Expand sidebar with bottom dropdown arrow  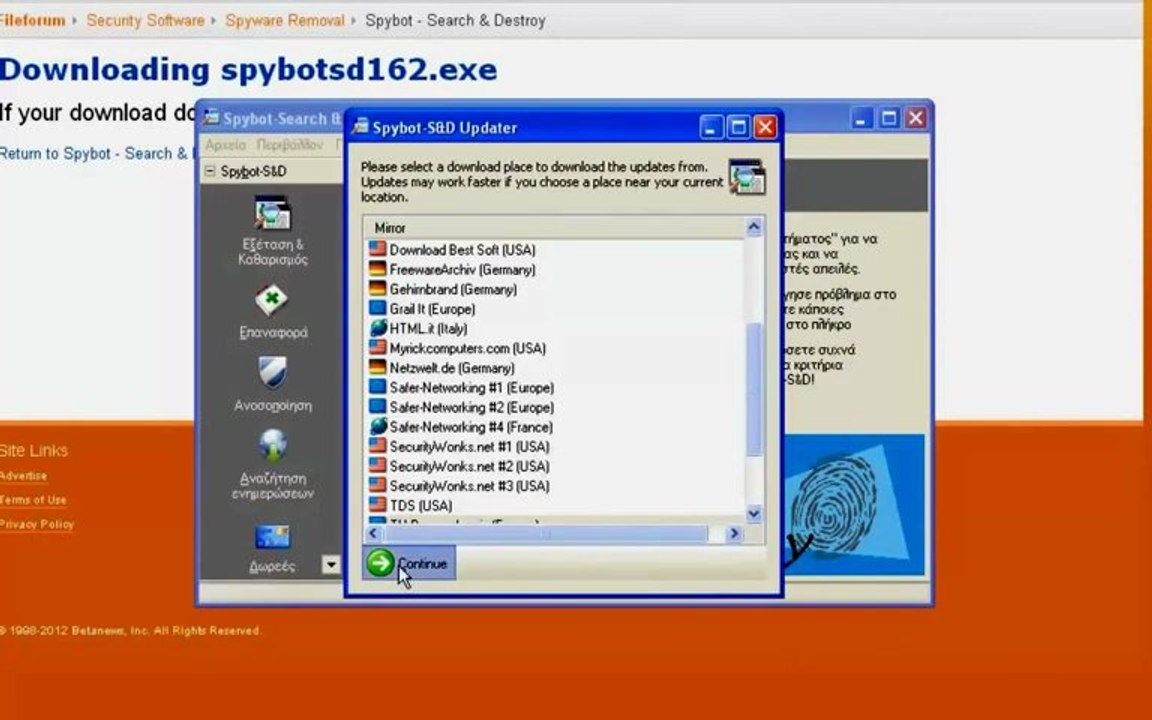(x=331, y=564)
